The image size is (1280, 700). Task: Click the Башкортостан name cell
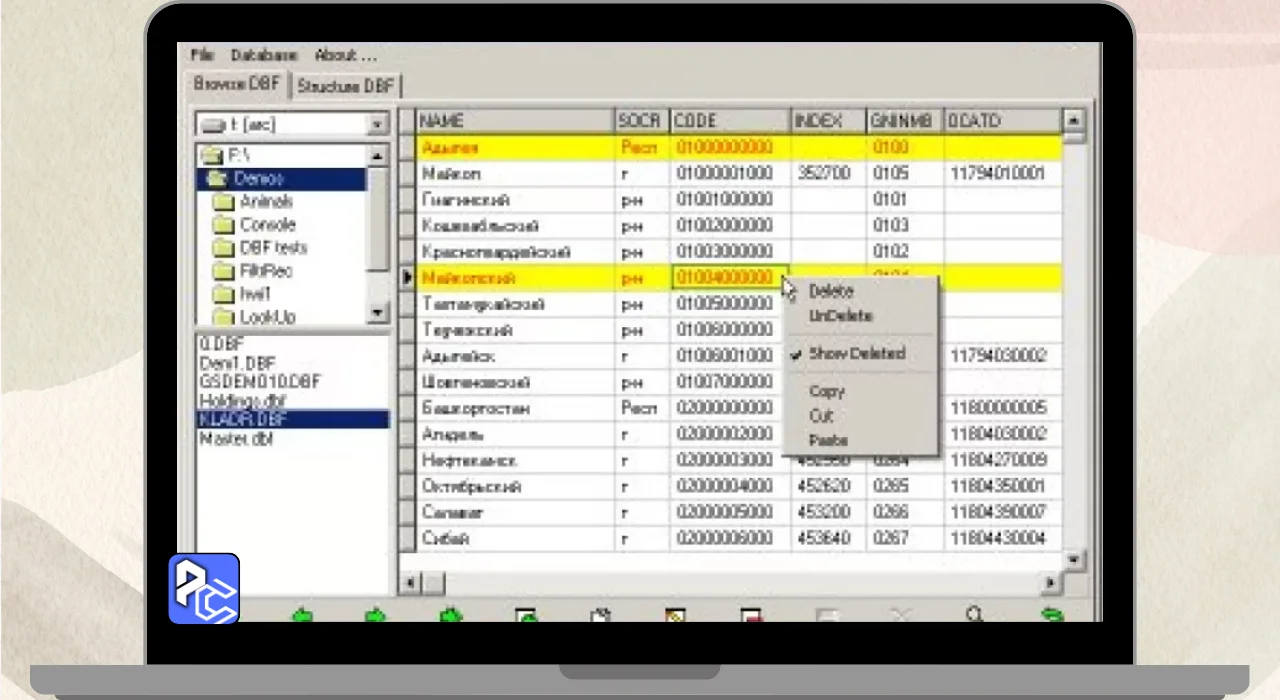pyautogui.click(x=514, y=408)
